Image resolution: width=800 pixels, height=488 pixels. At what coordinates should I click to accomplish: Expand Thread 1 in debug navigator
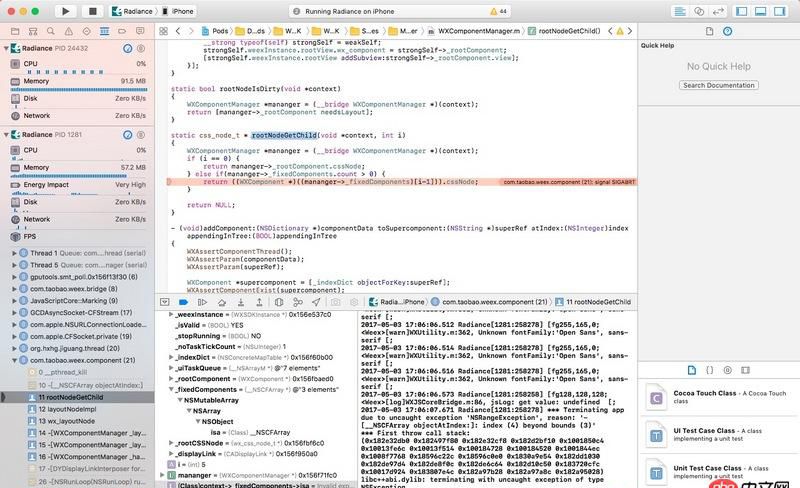[14, 253]
